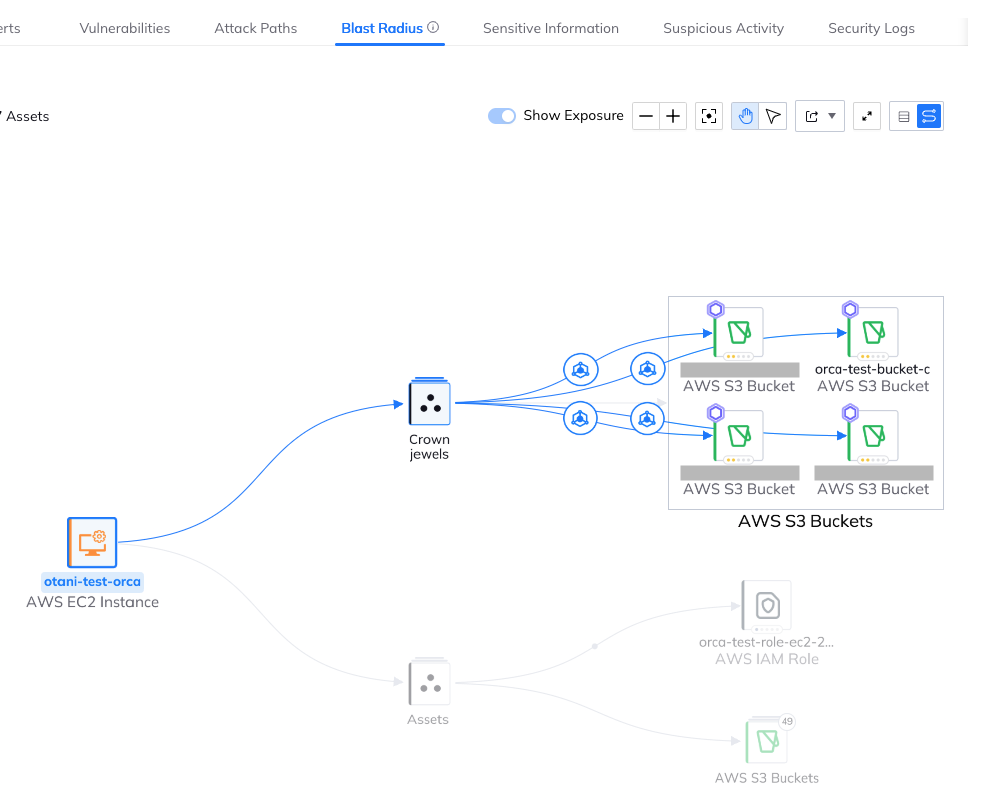Click the AWS S3 Buckets group title
Screen dimensions: 989x810
click(805, 521)
